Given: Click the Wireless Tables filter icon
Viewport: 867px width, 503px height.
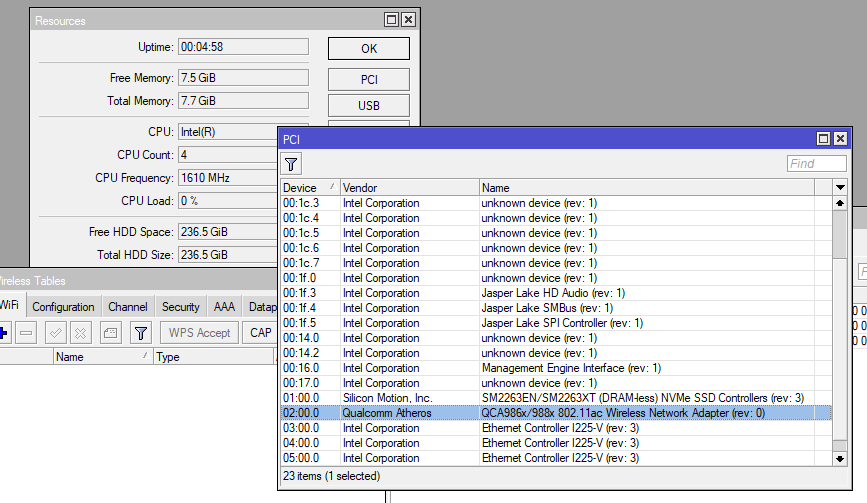Looking at the screenshot, I should click(x=140, y=333).
